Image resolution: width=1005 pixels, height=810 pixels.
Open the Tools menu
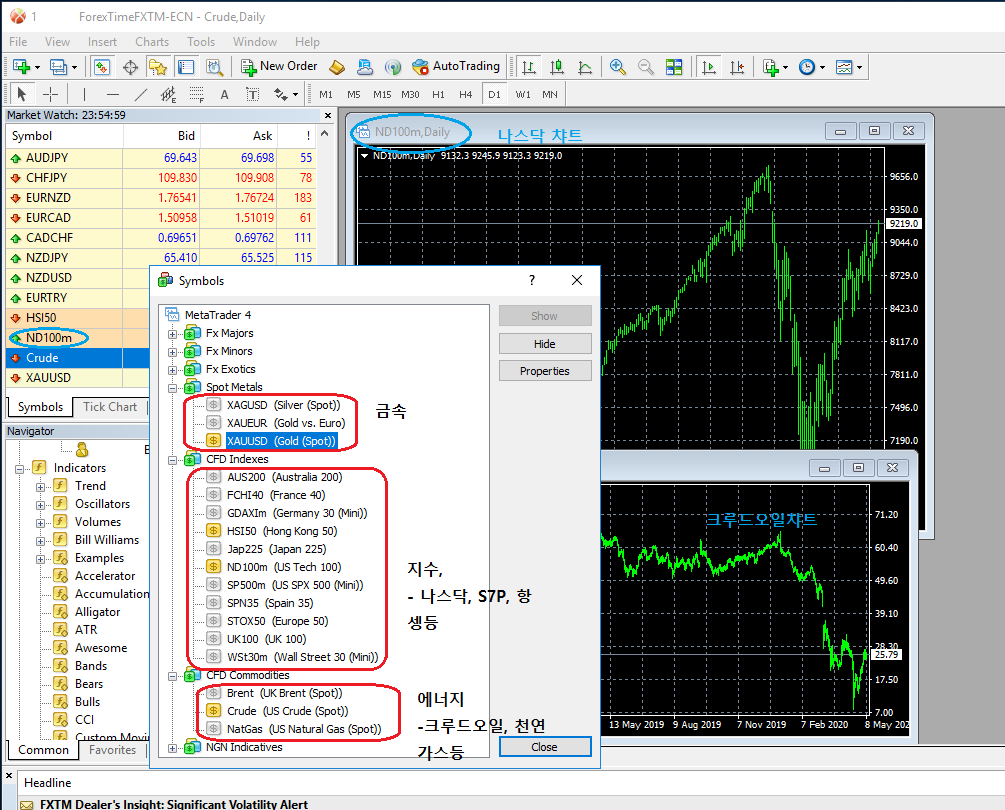click(201, 42)
